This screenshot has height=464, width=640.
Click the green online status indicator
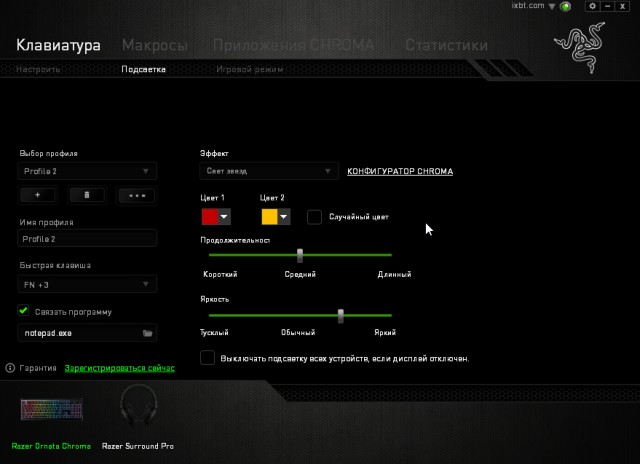click(x=565, y=7)
